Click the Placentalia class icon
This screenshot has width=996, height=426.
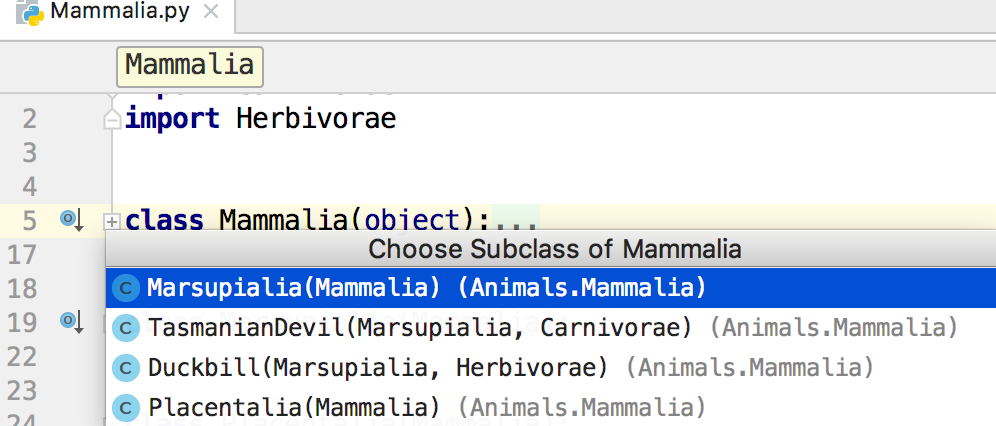125,408
